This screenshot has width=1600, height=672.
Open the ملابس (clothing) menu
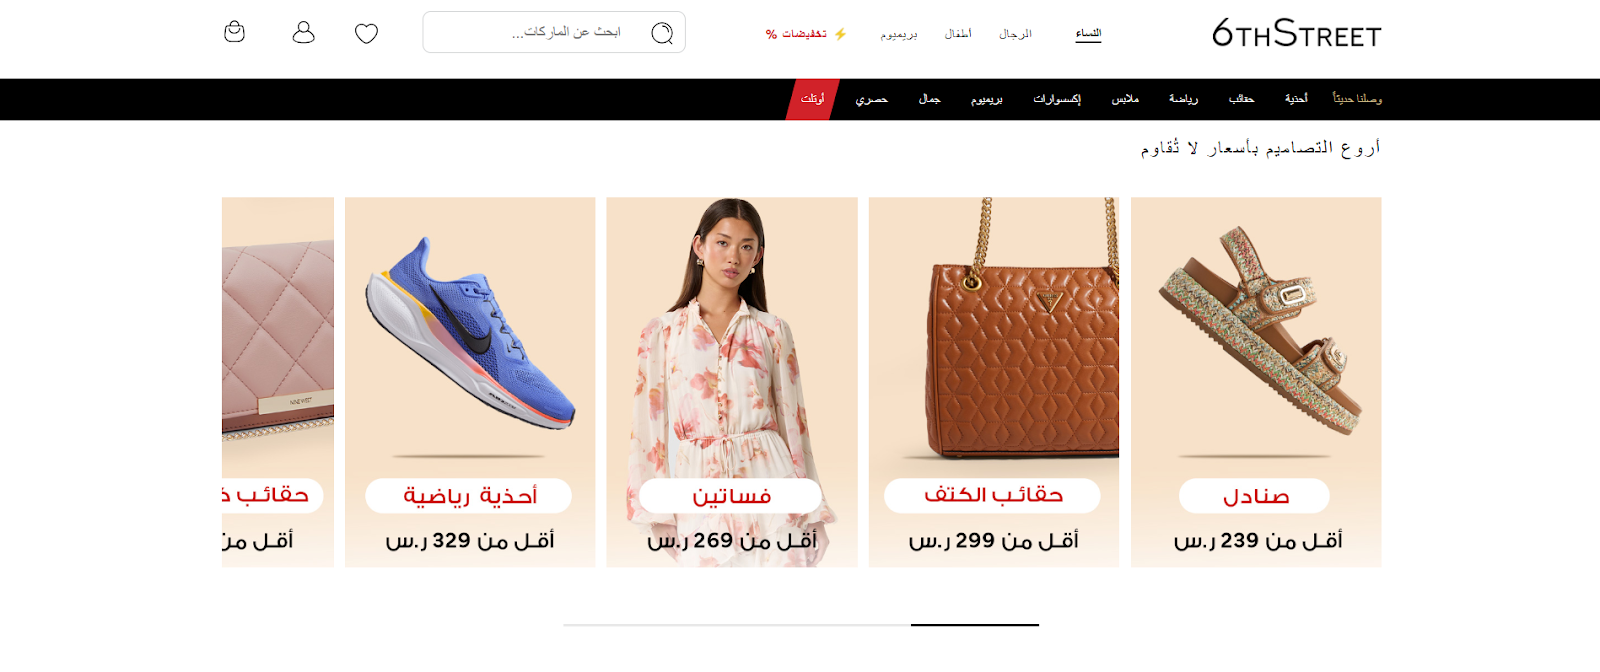tap(1125, 99)
